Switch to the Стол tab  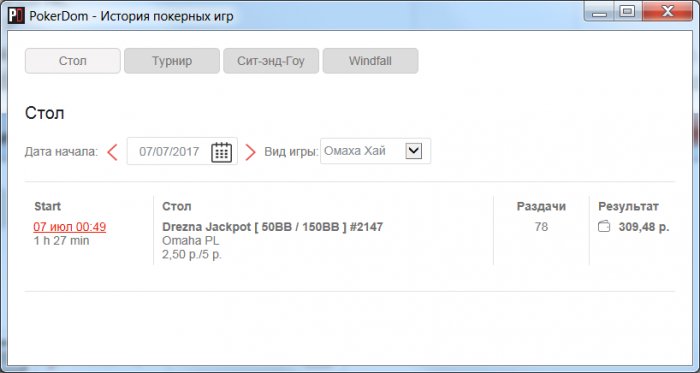(x=73, y=61)
